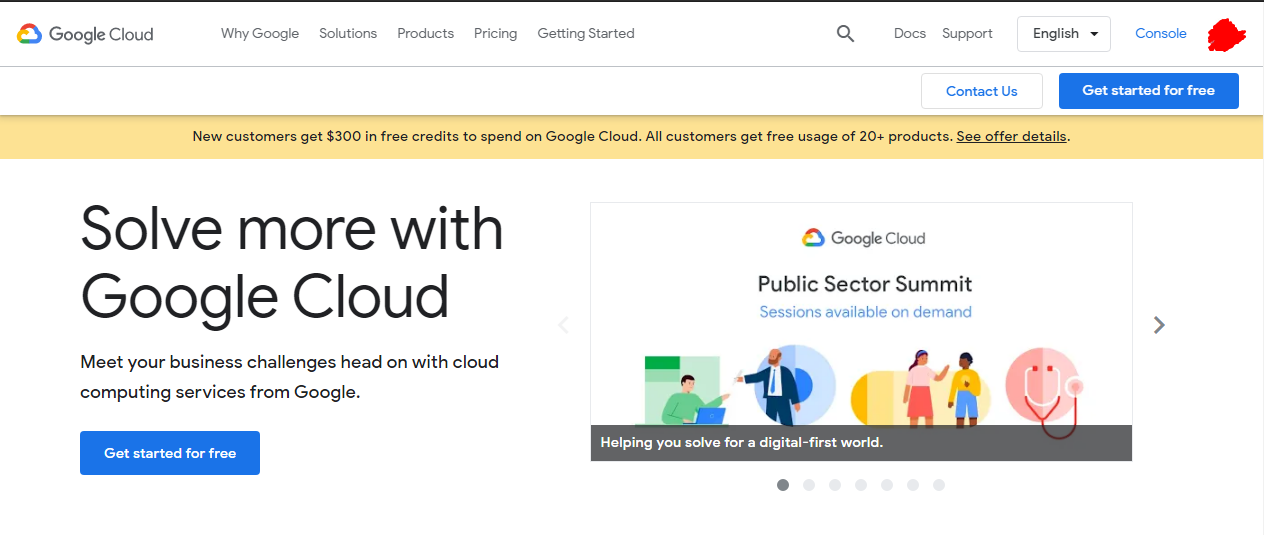Select the last carousel dot indicator

coord(939,485)
